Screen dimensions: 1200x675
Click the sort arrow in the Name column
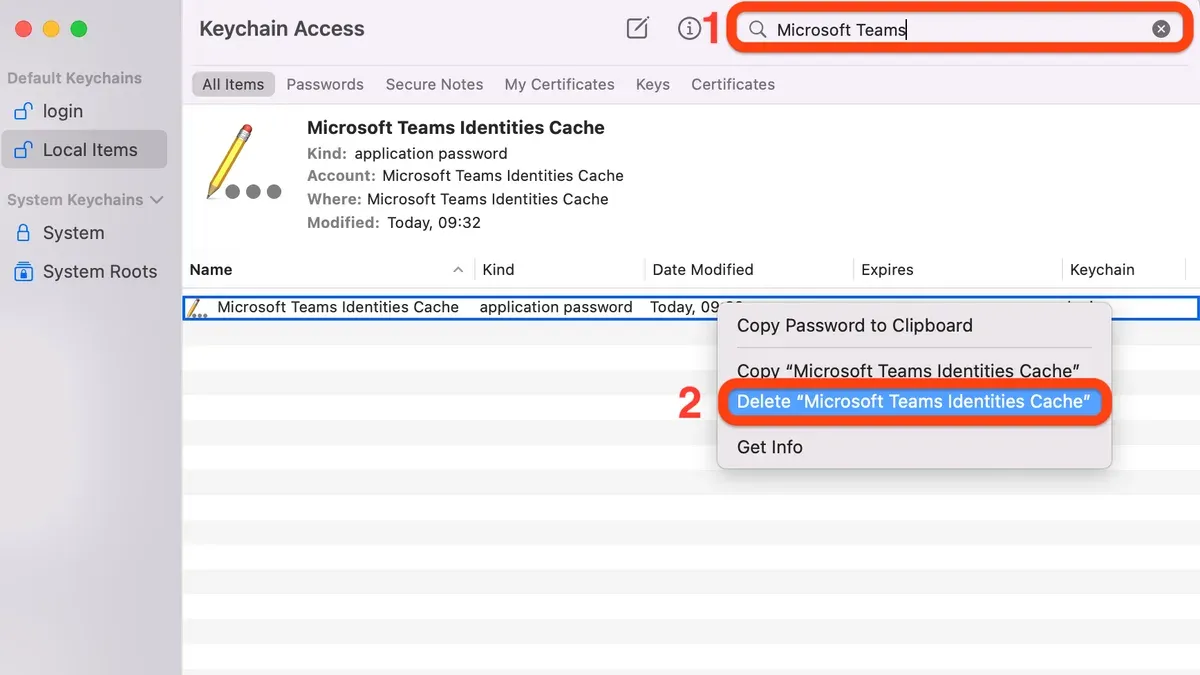[458, 270]
